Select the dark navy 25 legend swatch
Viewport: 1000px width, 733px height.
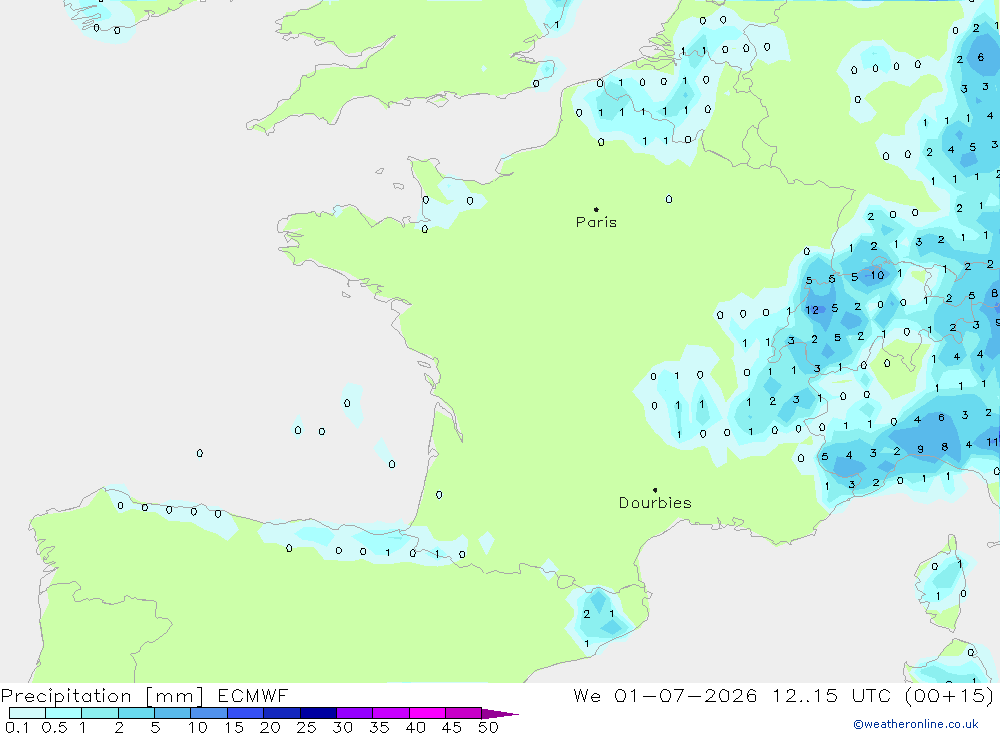[x=318, y=713]
